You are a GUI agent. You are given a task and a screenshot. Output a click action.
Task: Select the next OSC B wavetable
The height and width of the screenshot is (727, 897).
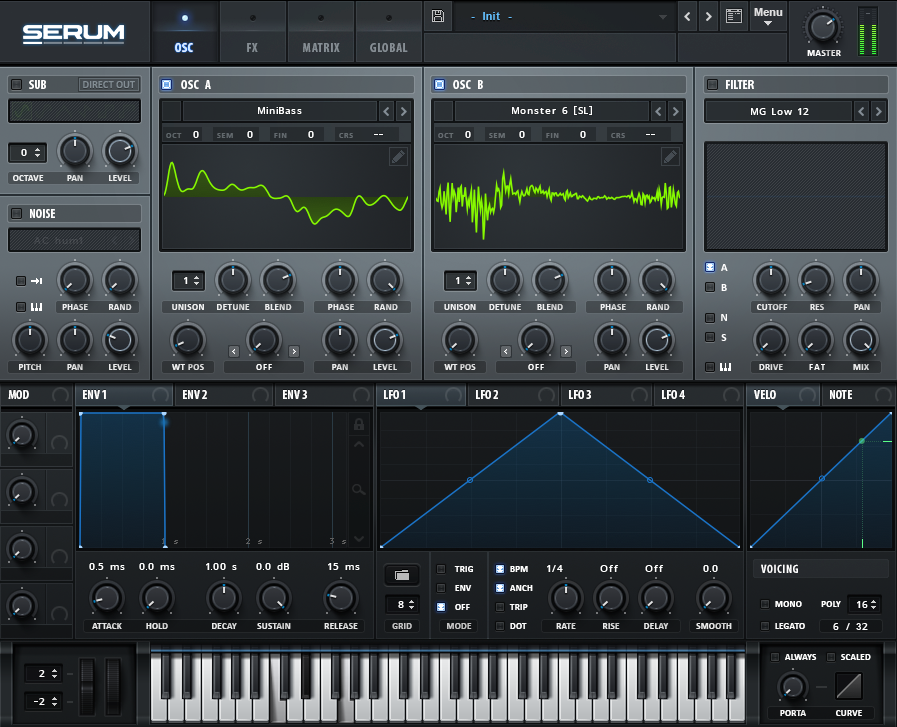[x=675, y=111]
